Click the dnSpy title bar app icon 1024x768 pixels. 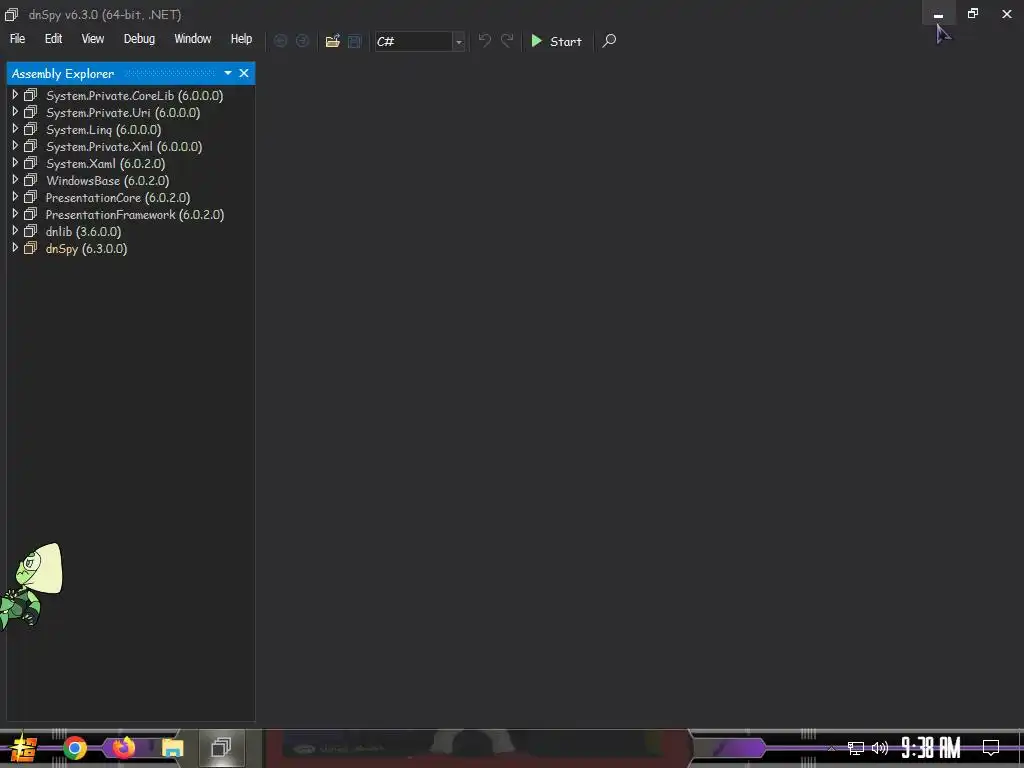(11, 14)
